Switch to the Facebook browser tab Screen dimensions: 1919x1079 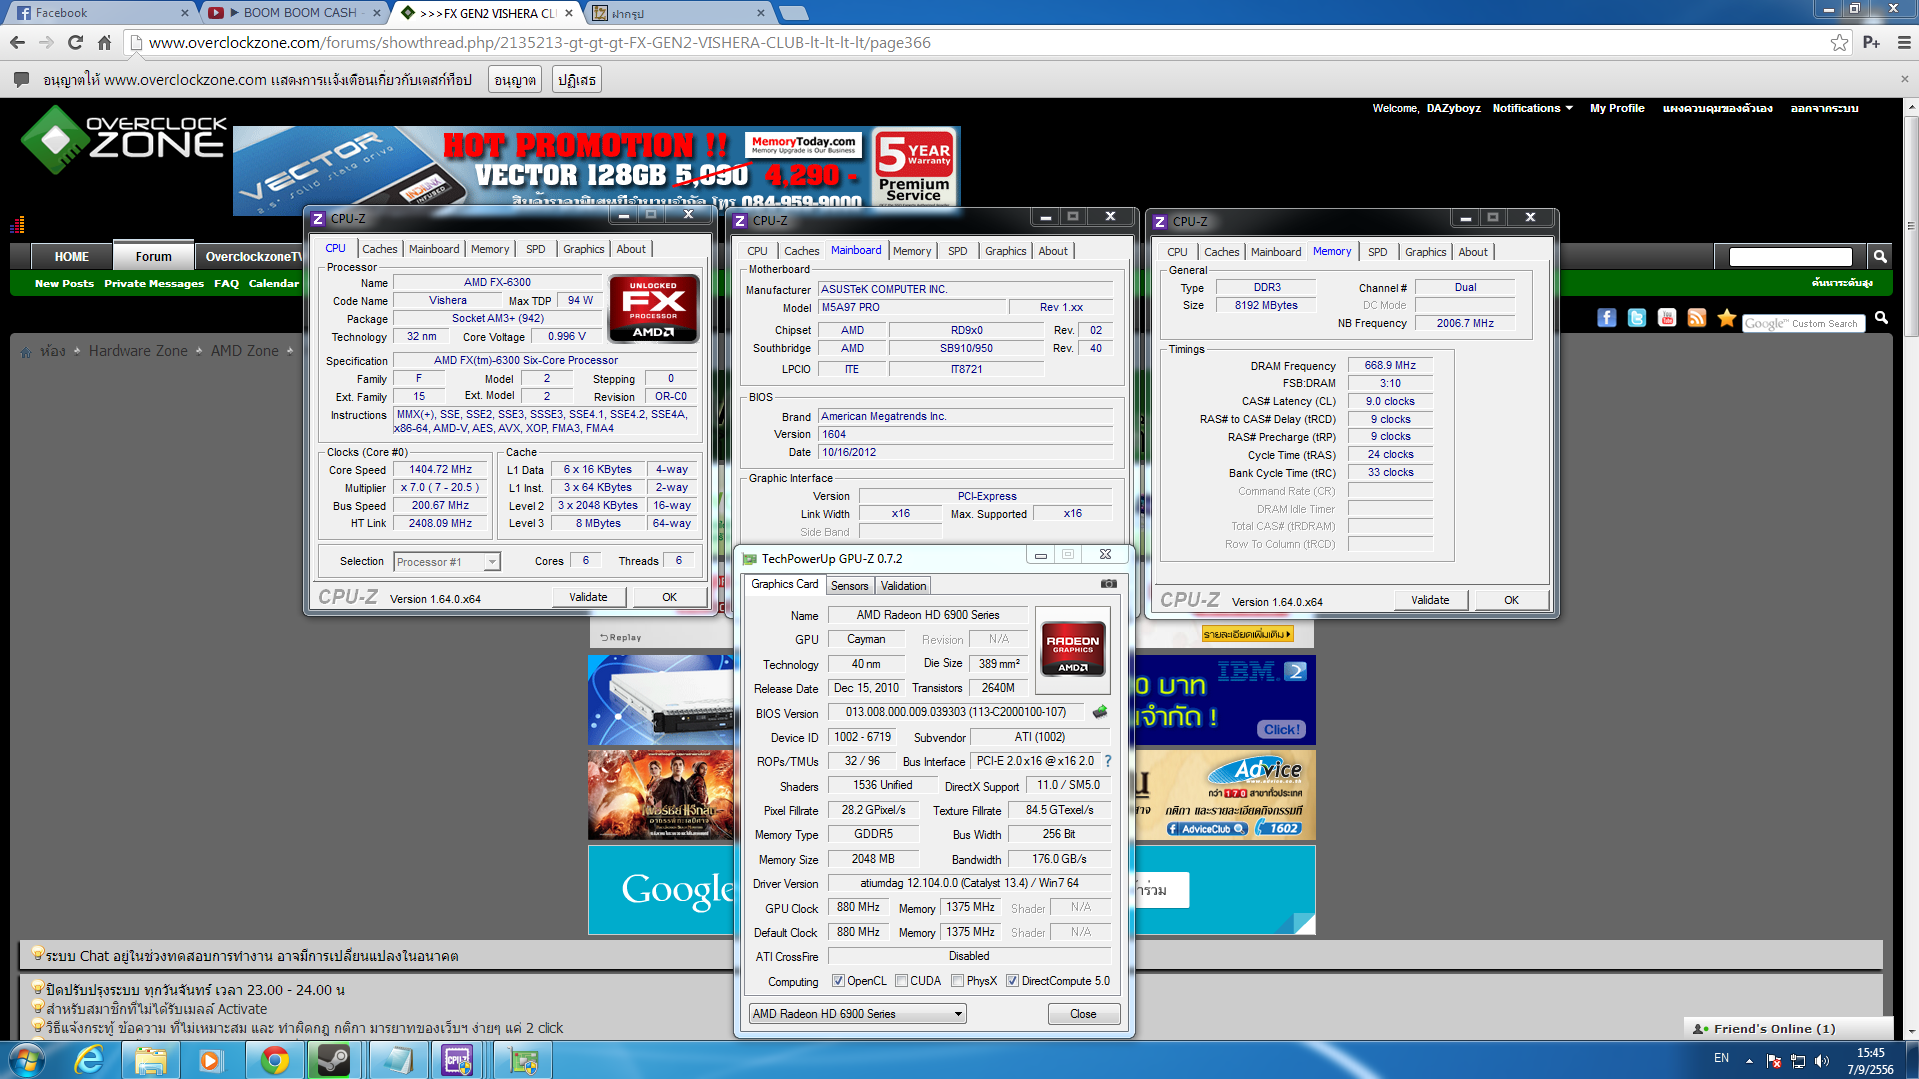pyautogui.click(x=100, y=13)
